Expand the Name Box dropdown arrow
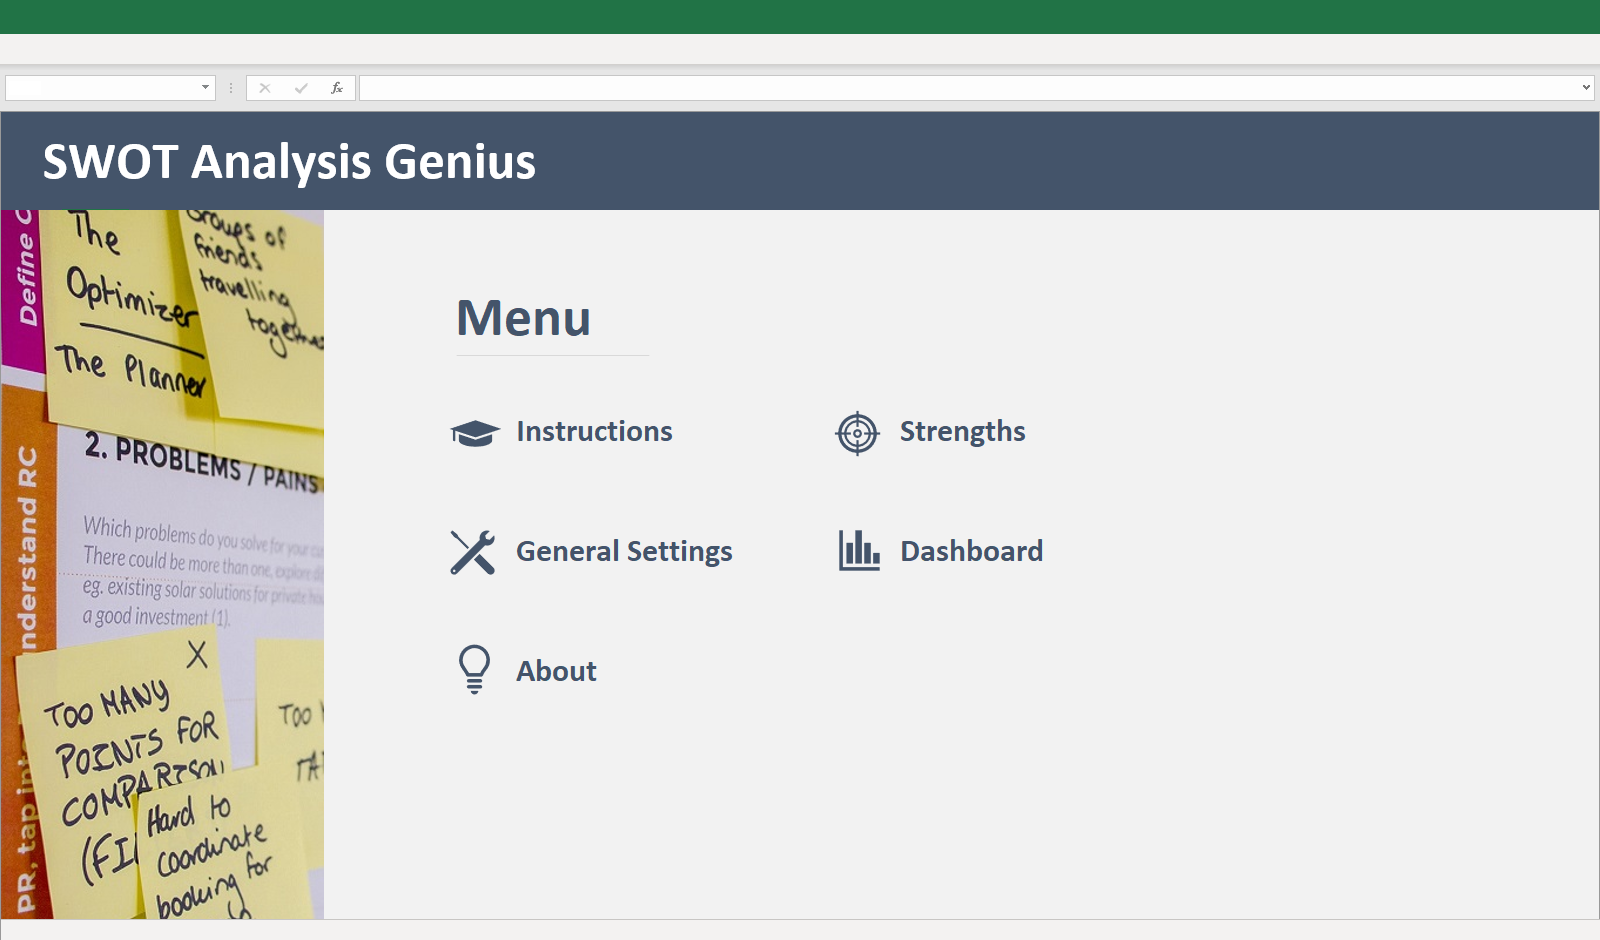 (x=205, y=88)
